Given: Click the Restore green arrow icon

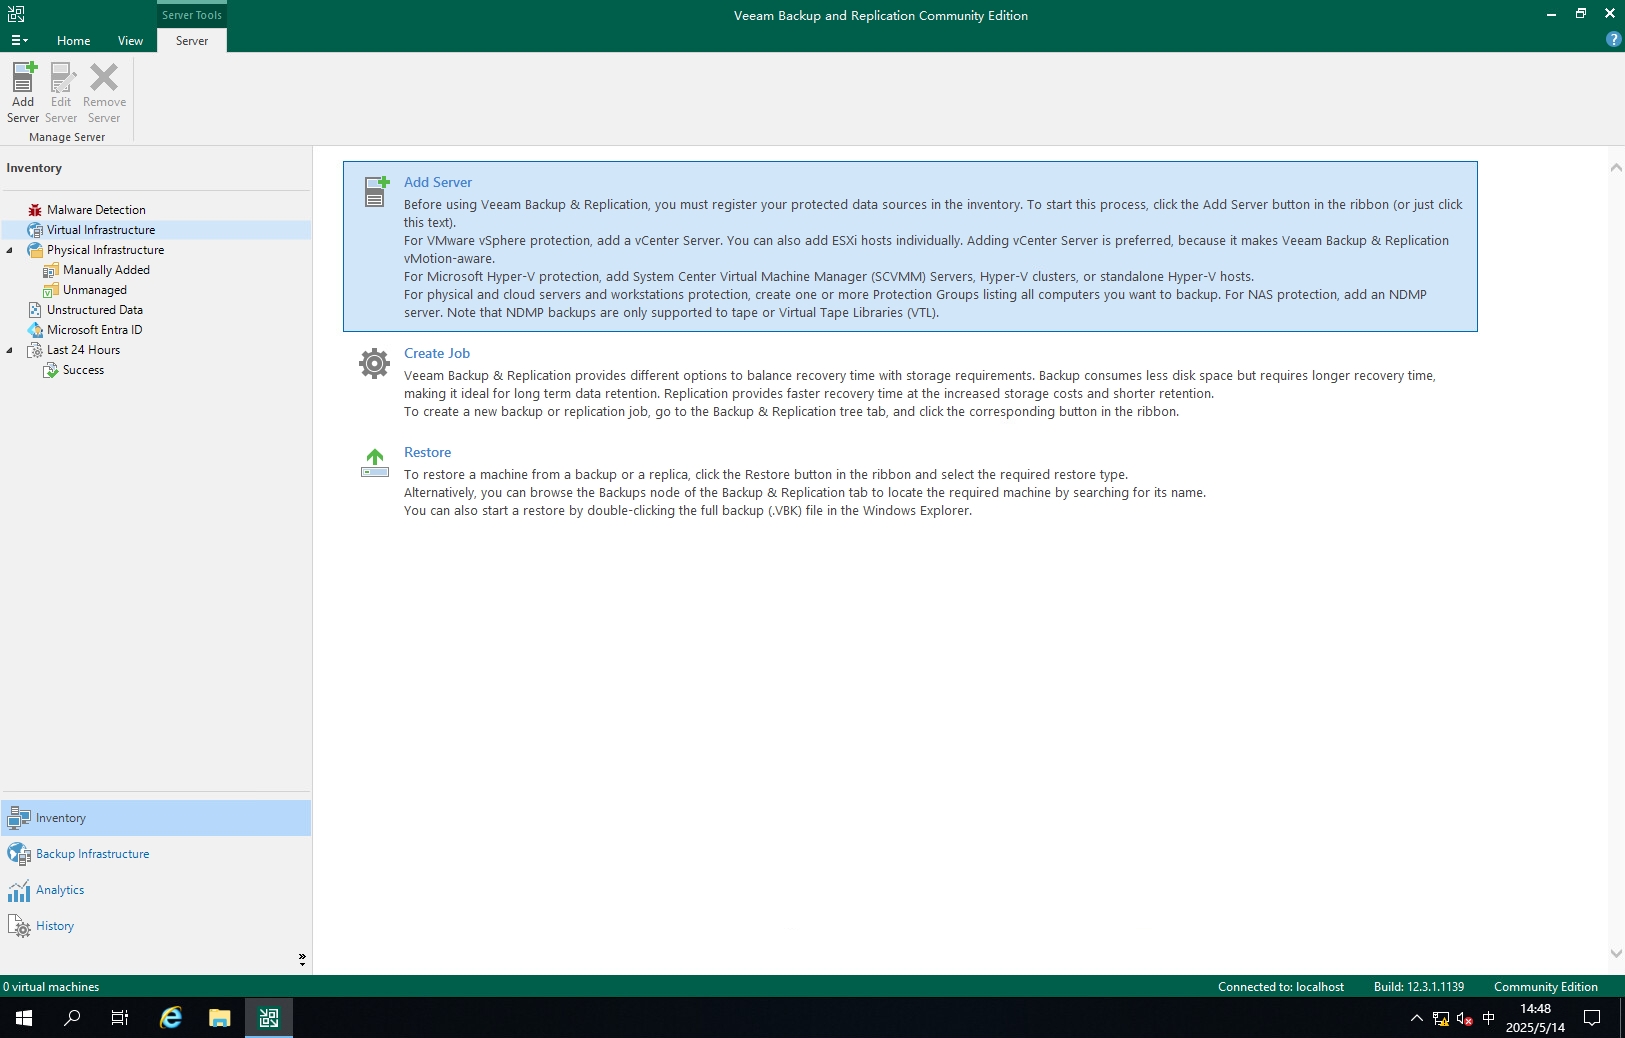Looking at the screenshot, I should tap(375, 463).
